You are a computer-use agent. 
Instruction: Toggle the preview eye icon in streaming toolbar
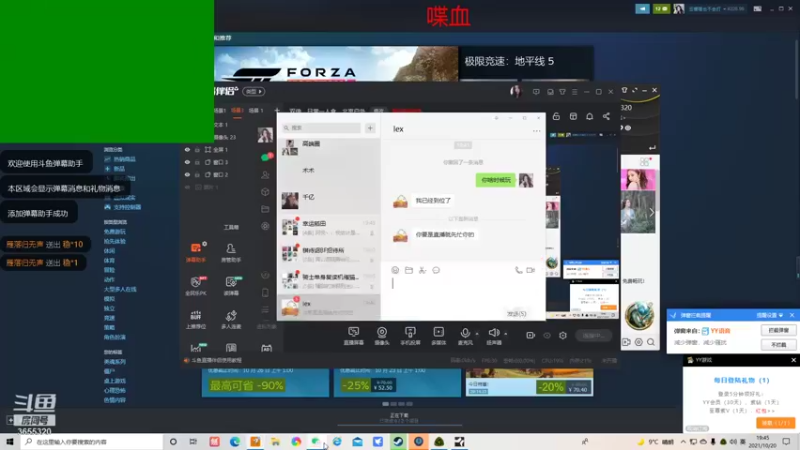[x=547, y=336]
